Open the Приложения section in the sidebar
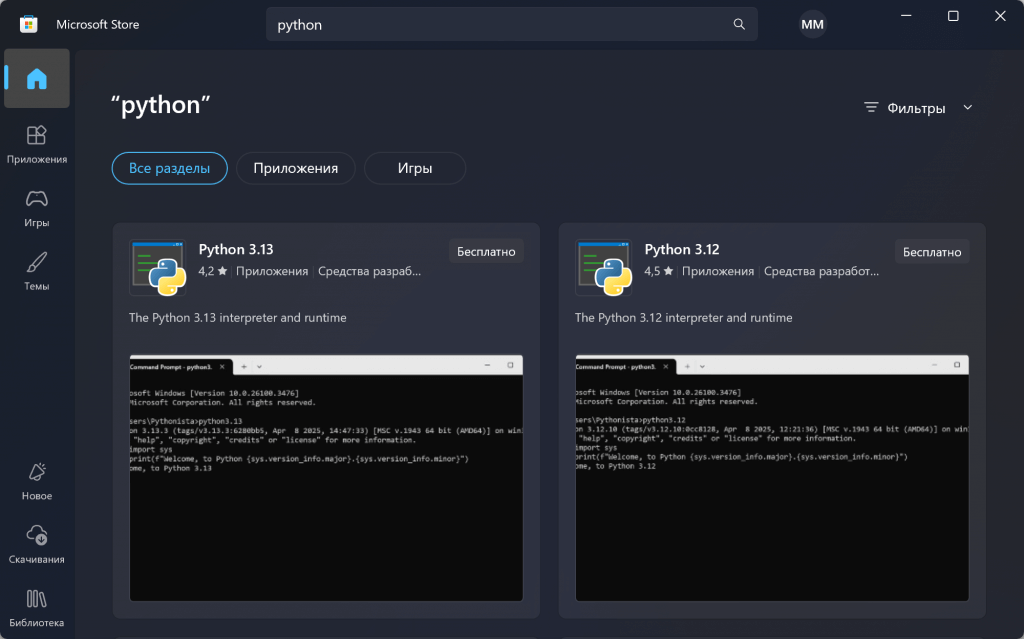Viewport: 1024px width, 639px height. [37, 144]
